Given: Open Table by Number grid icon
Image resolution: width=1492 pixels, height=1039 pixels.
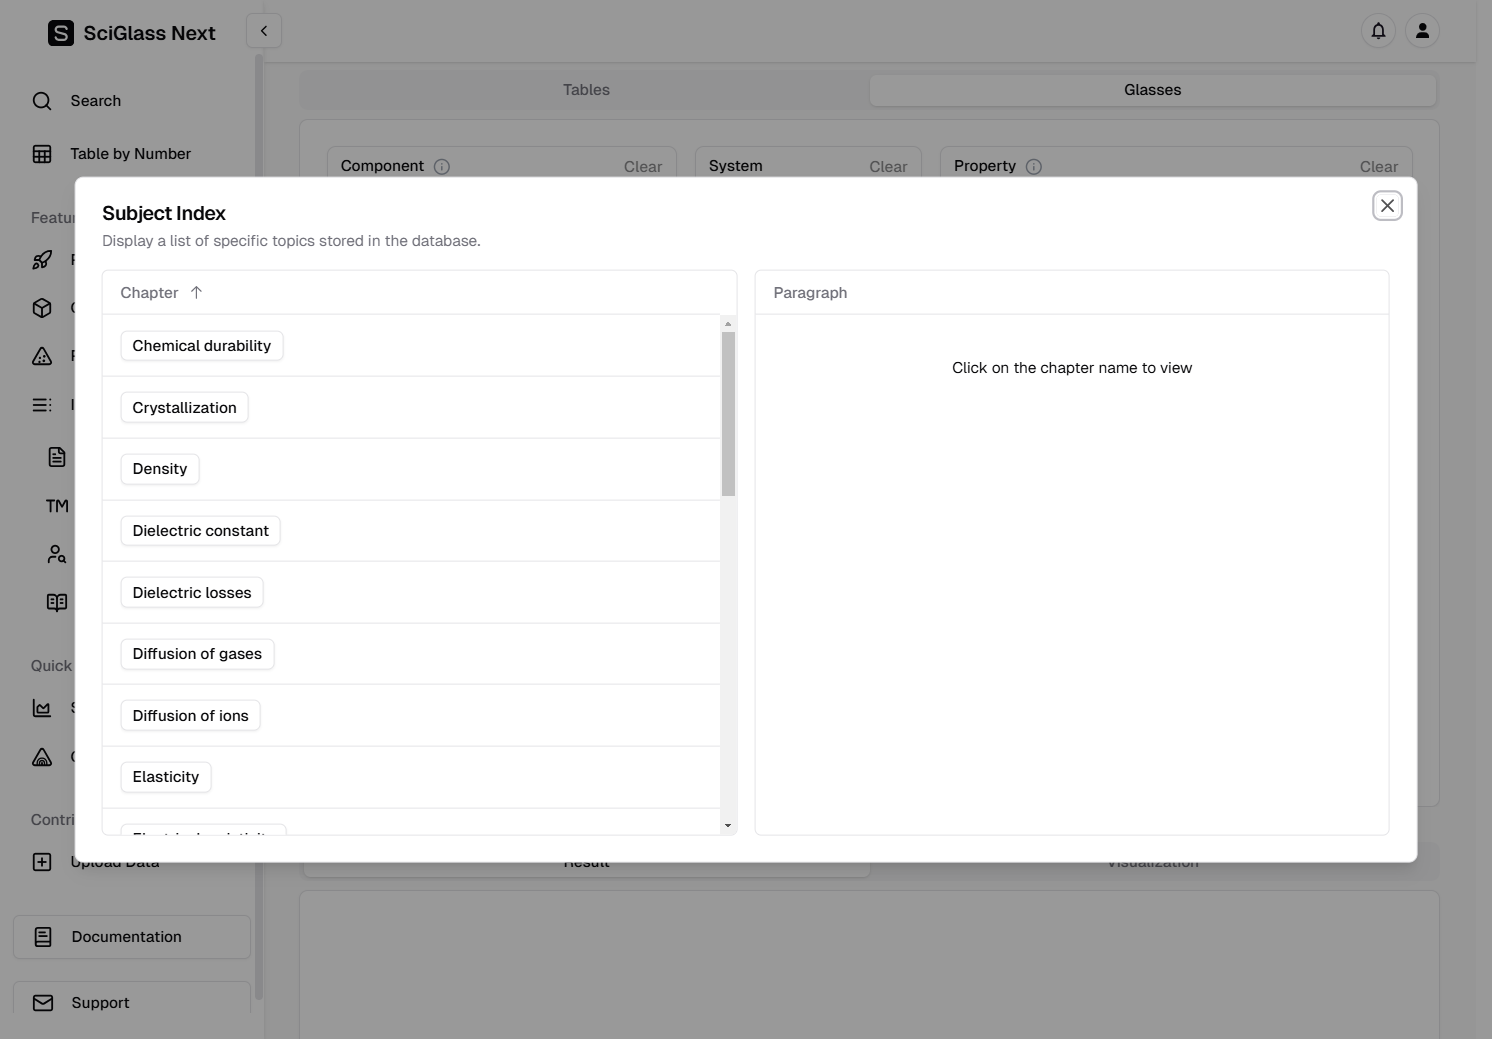Looking at the screenshot, I should click(x=42, y=154).
